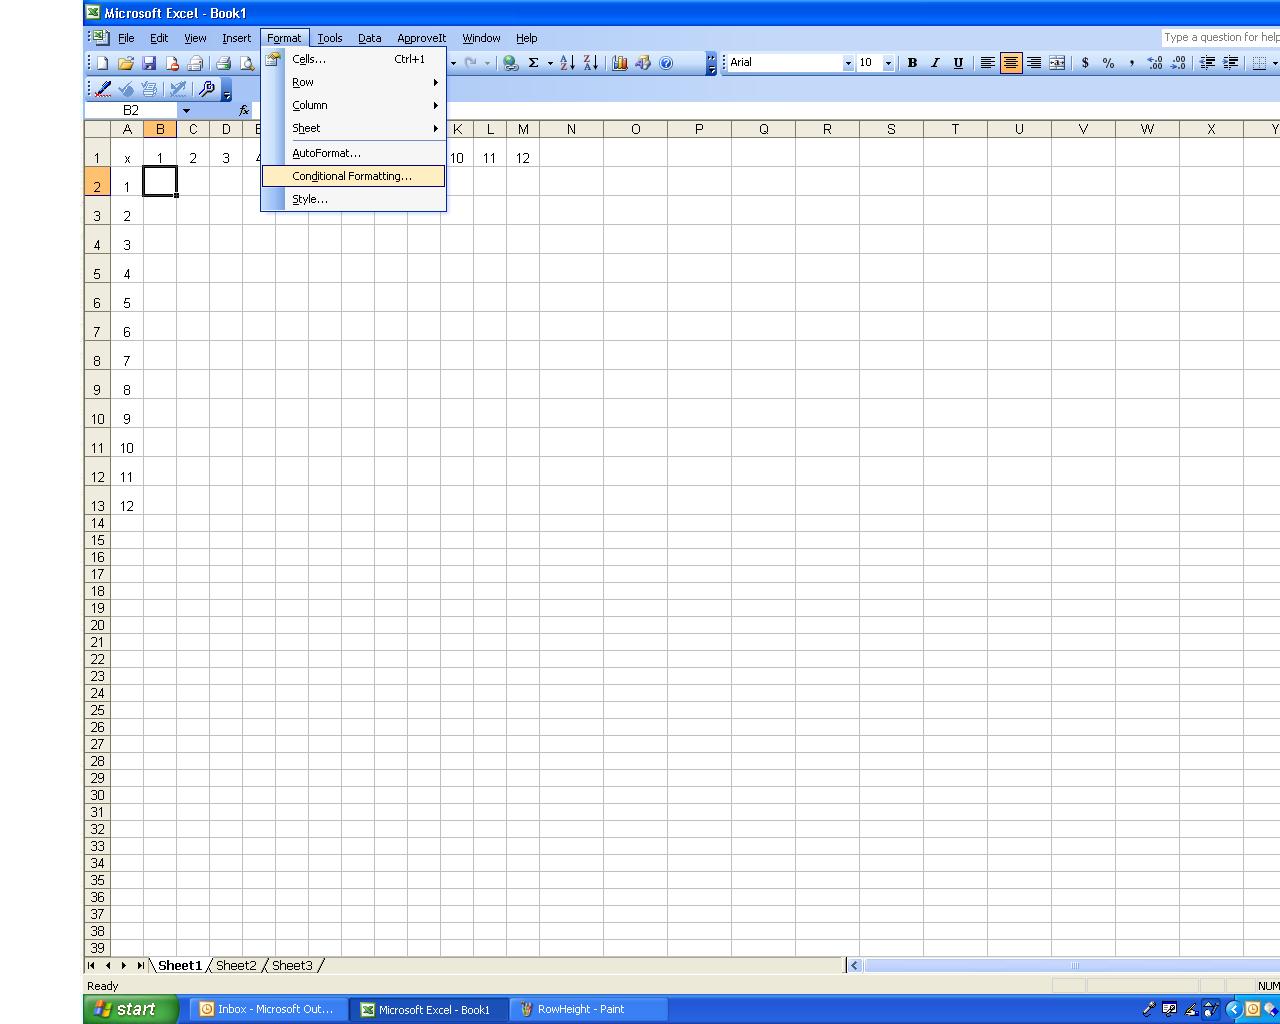Apply Currency Style dollar icon

click(1085, 63)
